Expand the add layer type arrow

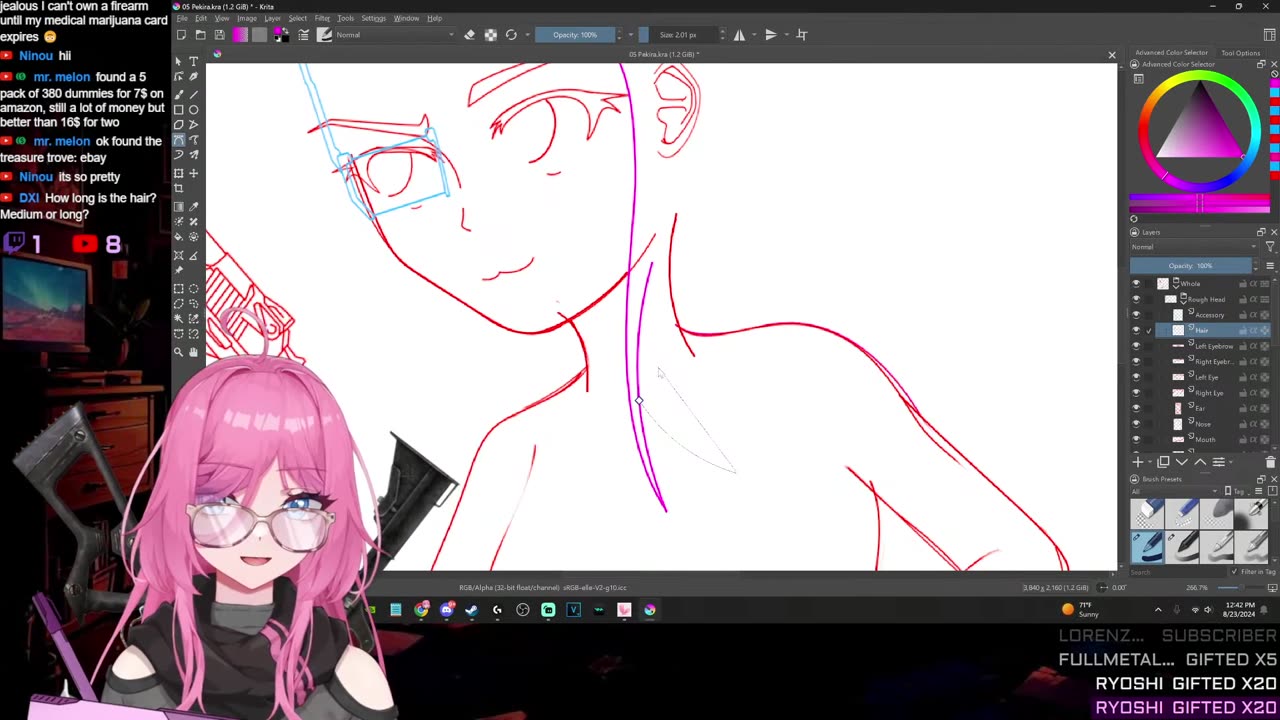coord(1150,462)
